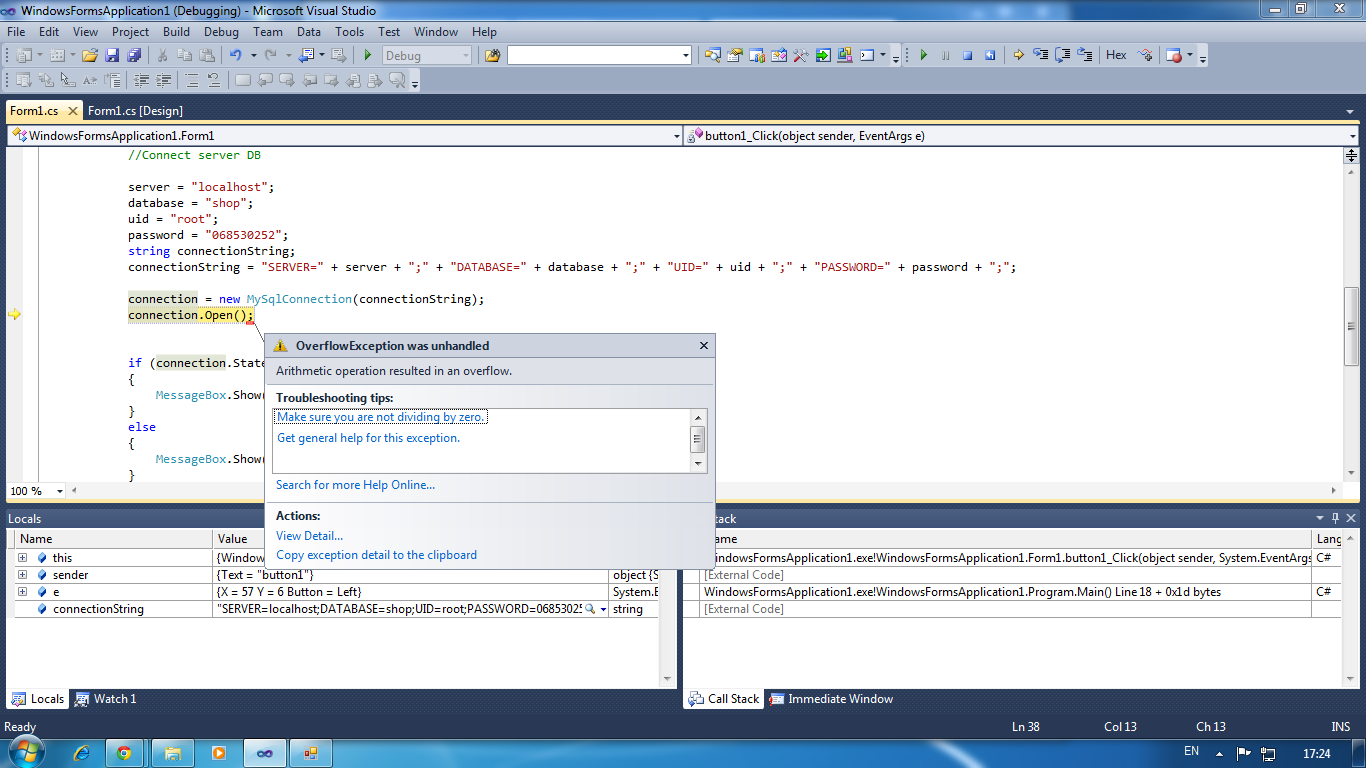Open the Undo history dropdown arrow
This screenshot has width=1366, height=768.
[254, 55]
